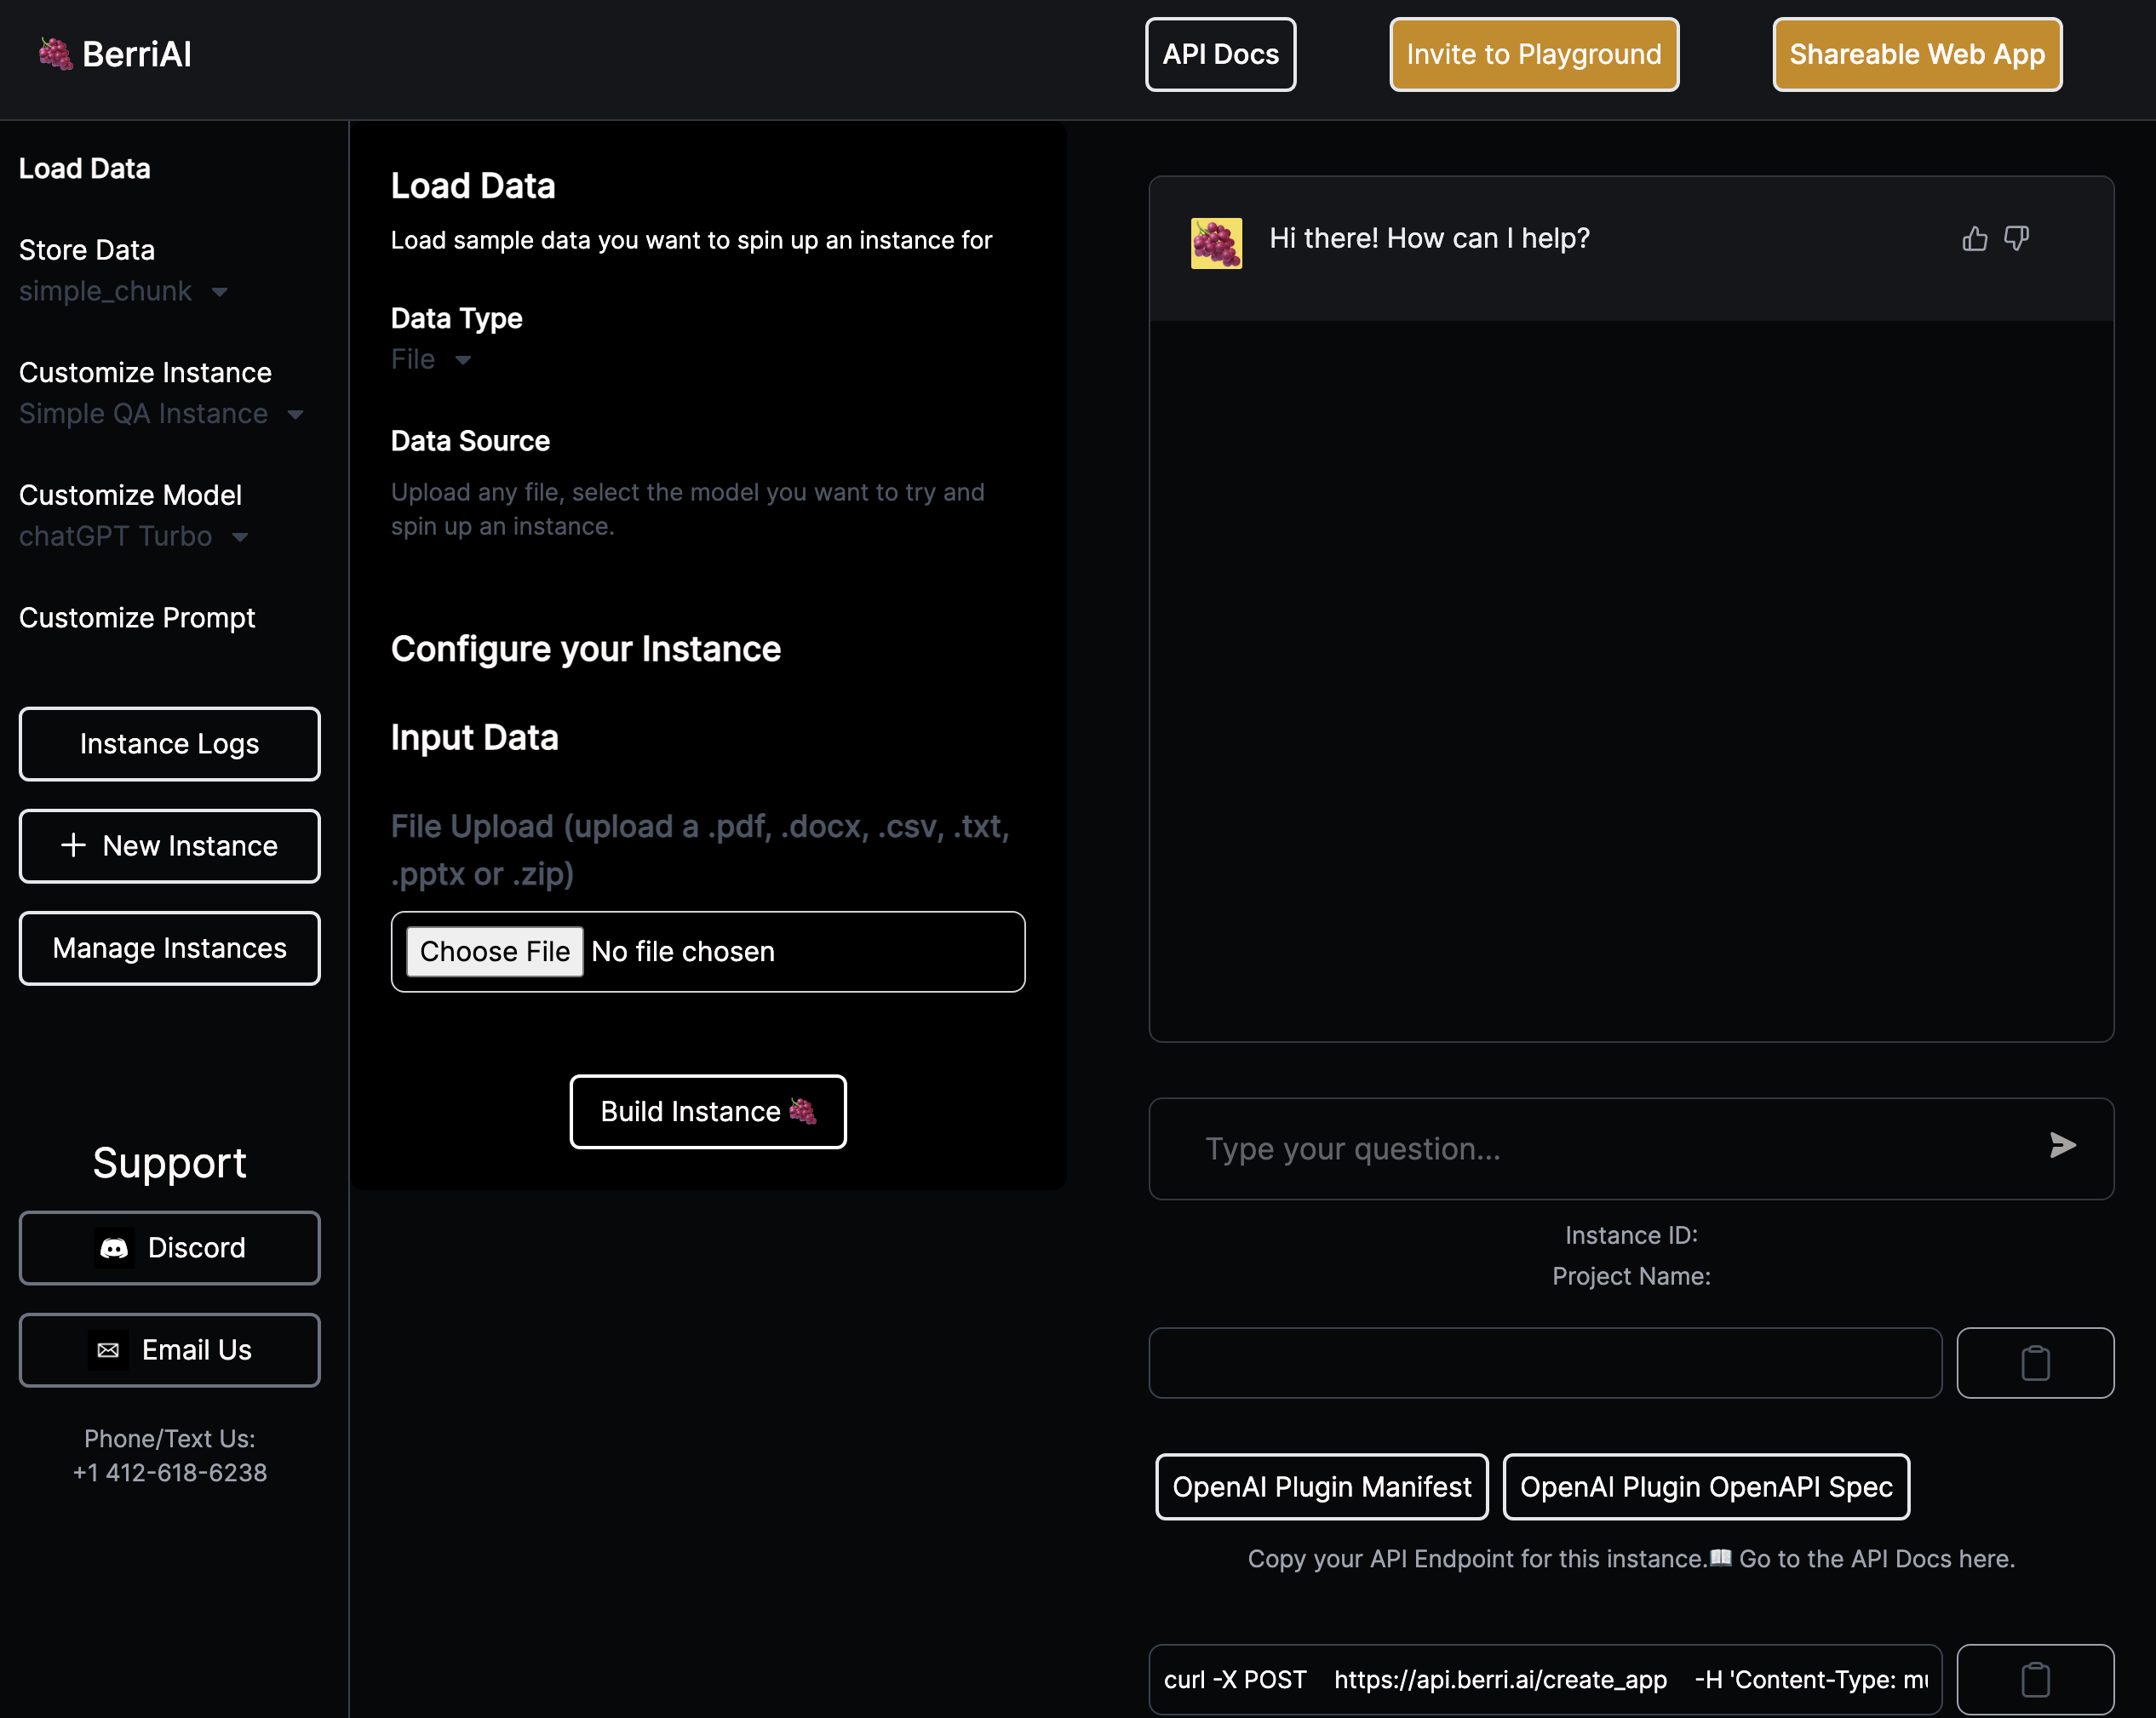The image size is (2156, 1718).
Task: Select Load Data in sidebar
Action: 85,168
